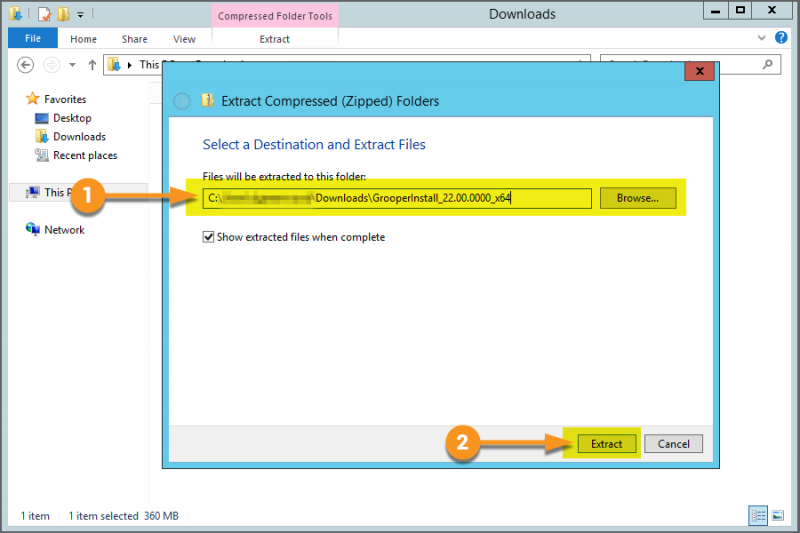Open Customize Quick Access Toolbar dropdown
Screen dimensions: 800x533
[x=80, y=15]
